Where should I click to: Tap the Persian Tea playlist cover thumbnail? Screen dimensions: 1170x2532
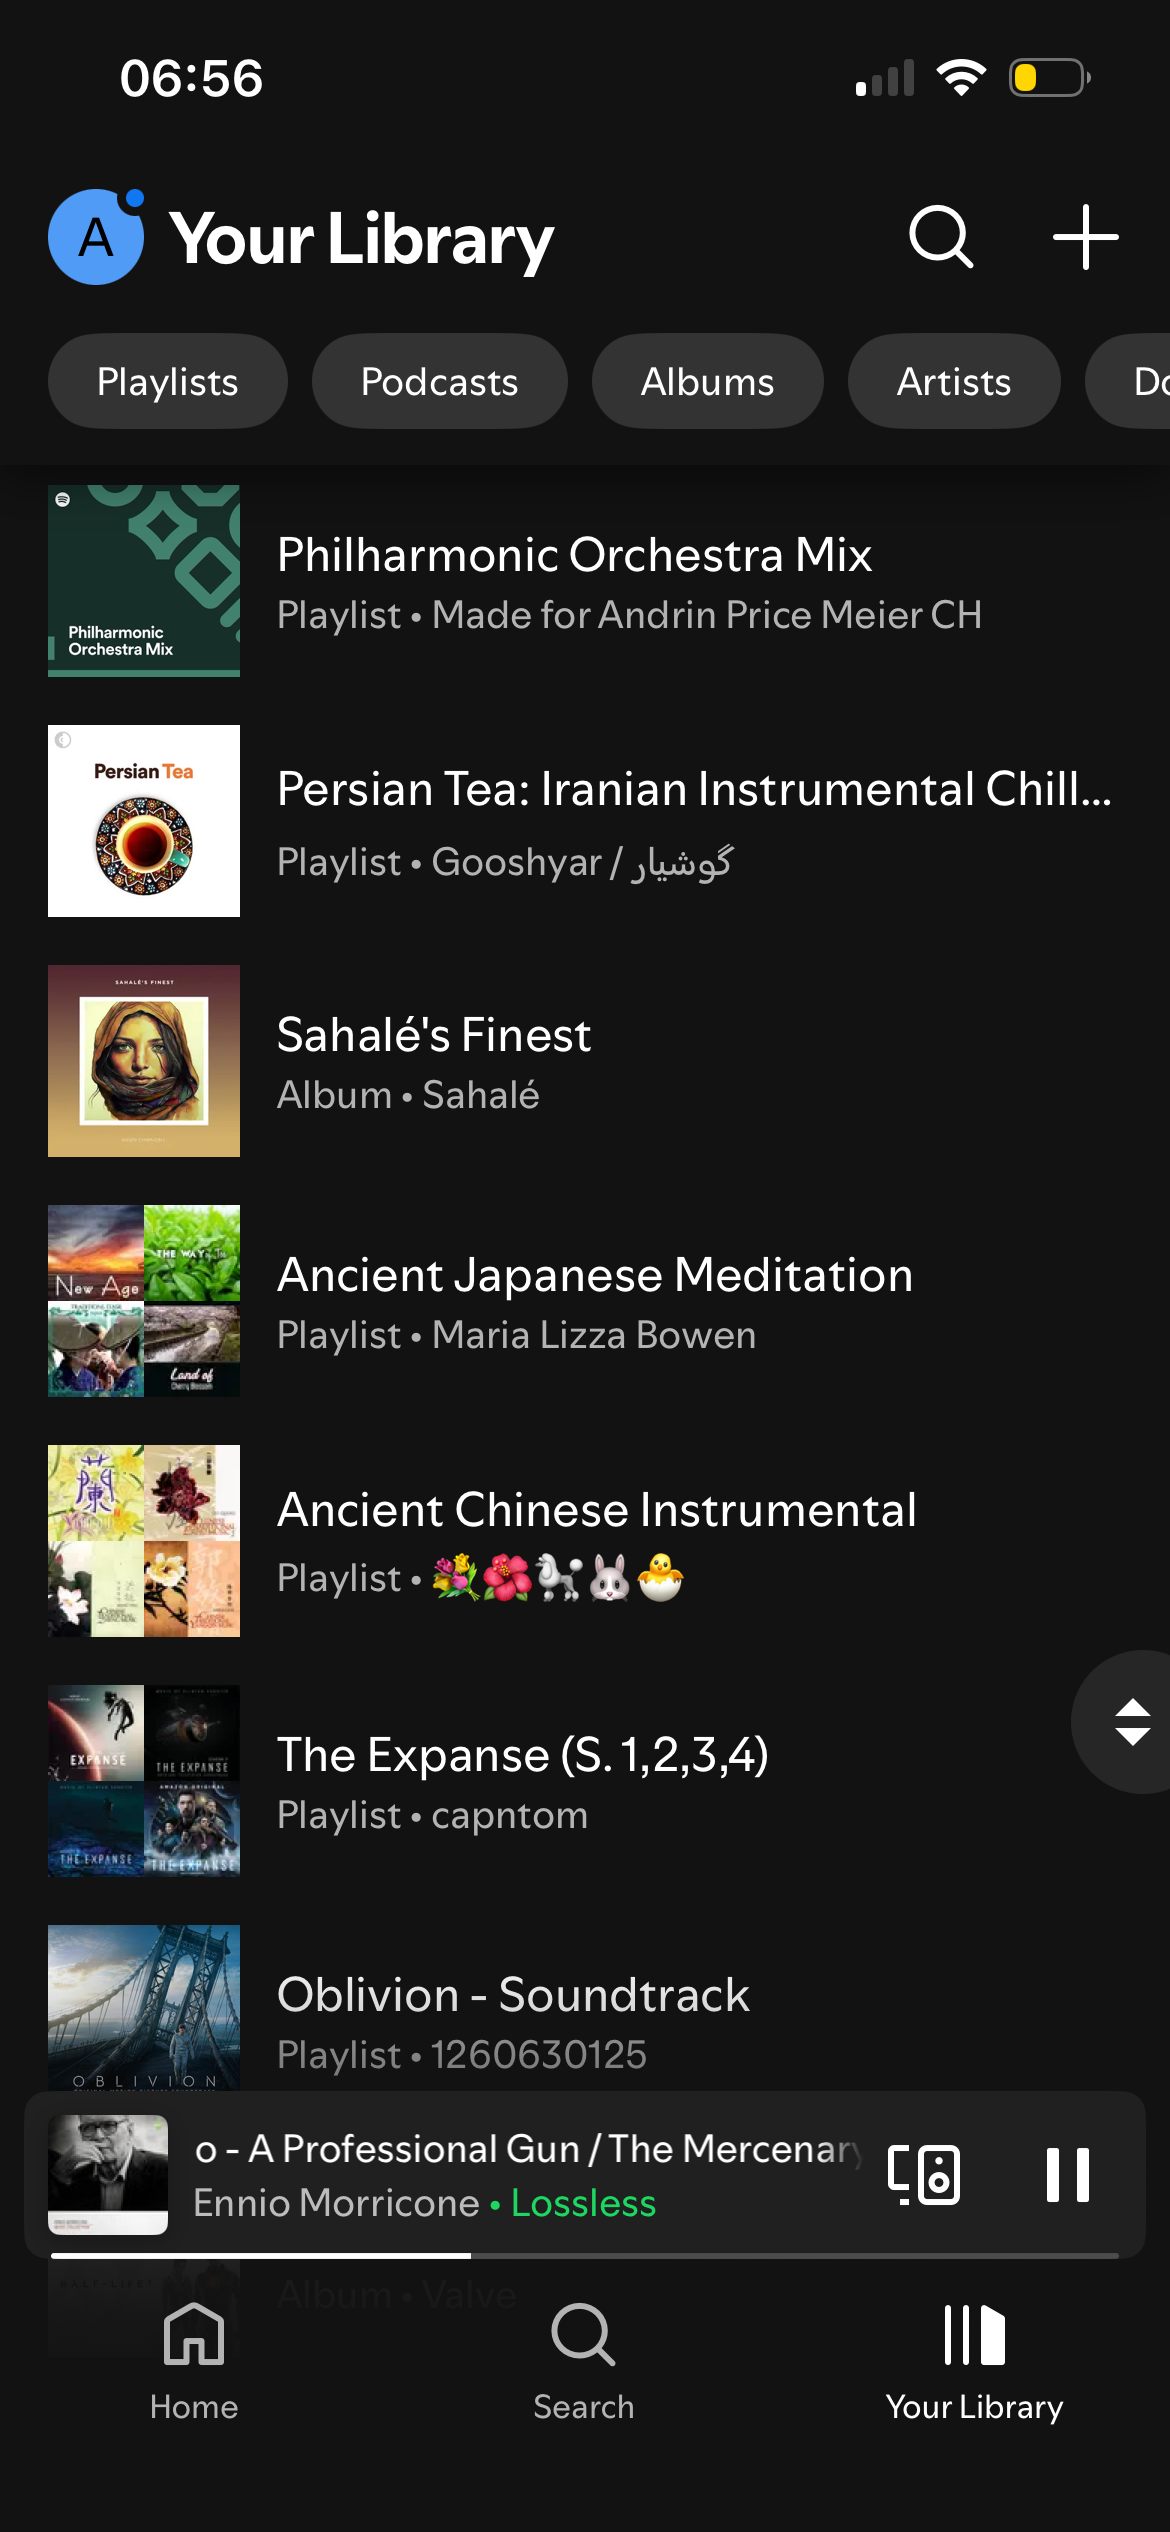pyautogui.click(x=144, y=821)
